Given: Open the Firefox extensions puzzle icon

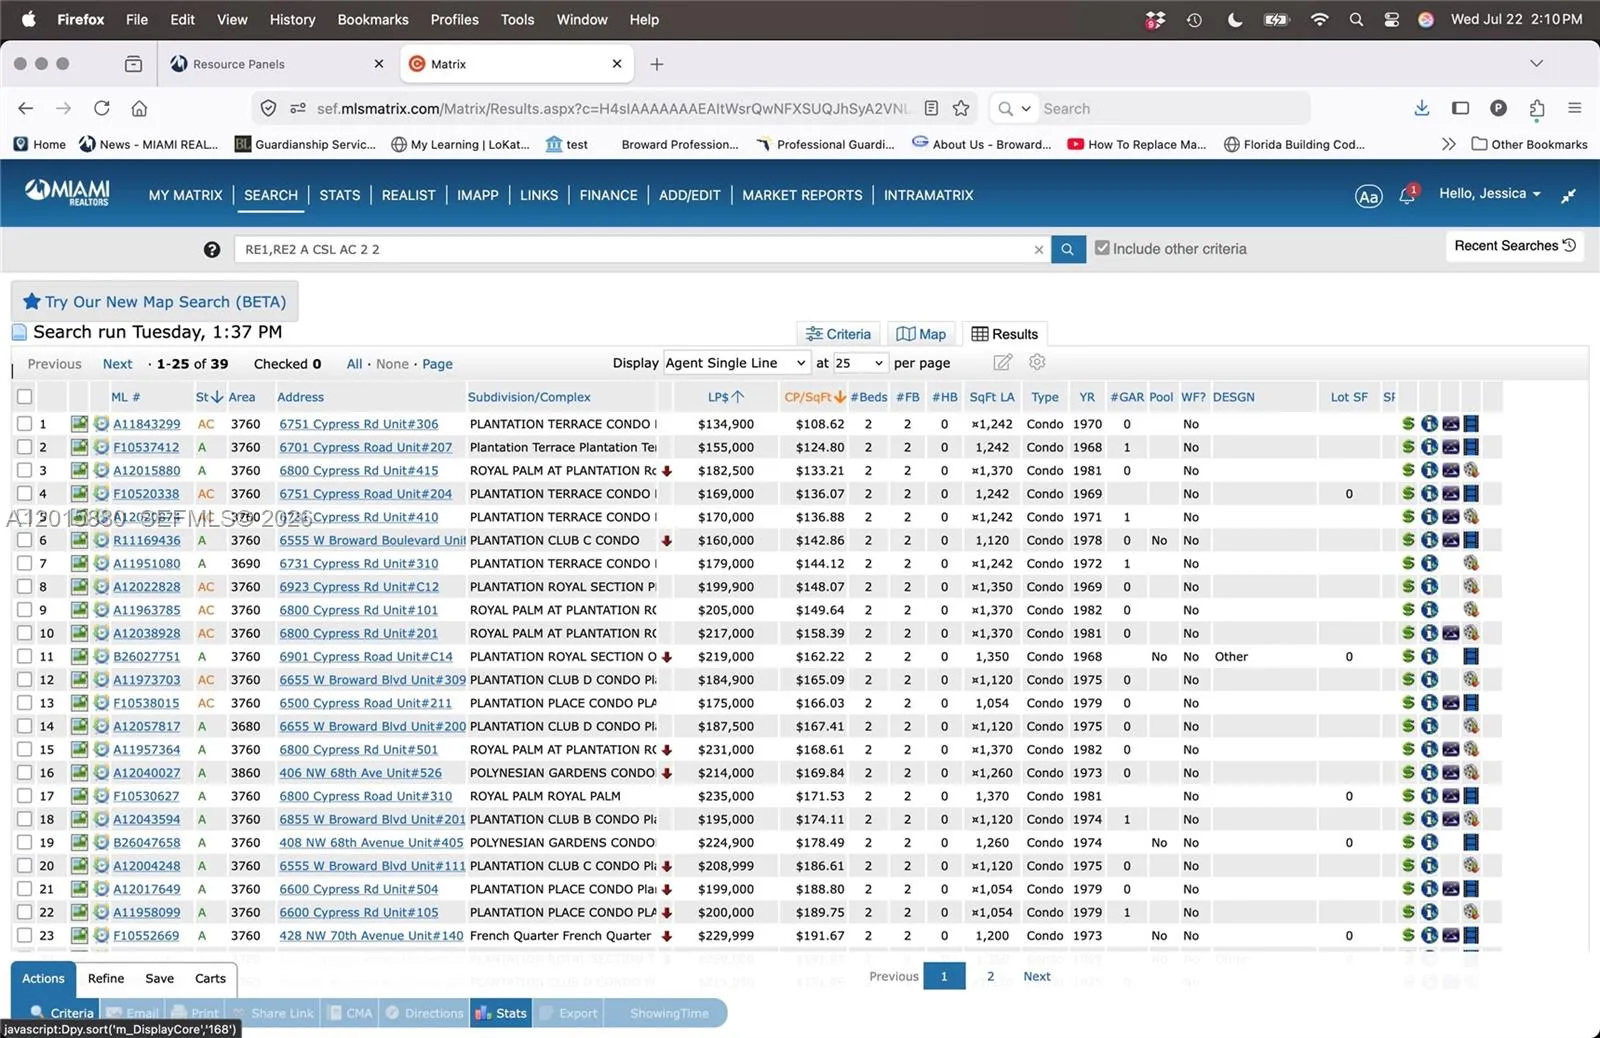Looking at the screenshot, I should (1537, 108).
